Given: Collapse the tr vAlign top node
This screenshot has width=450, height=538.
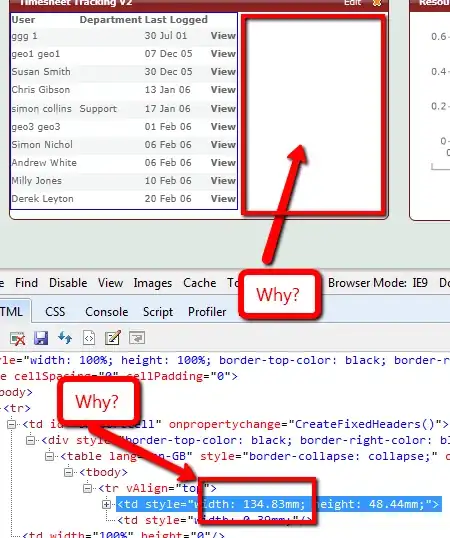Looking at the screenshot, I should [87, 488].
